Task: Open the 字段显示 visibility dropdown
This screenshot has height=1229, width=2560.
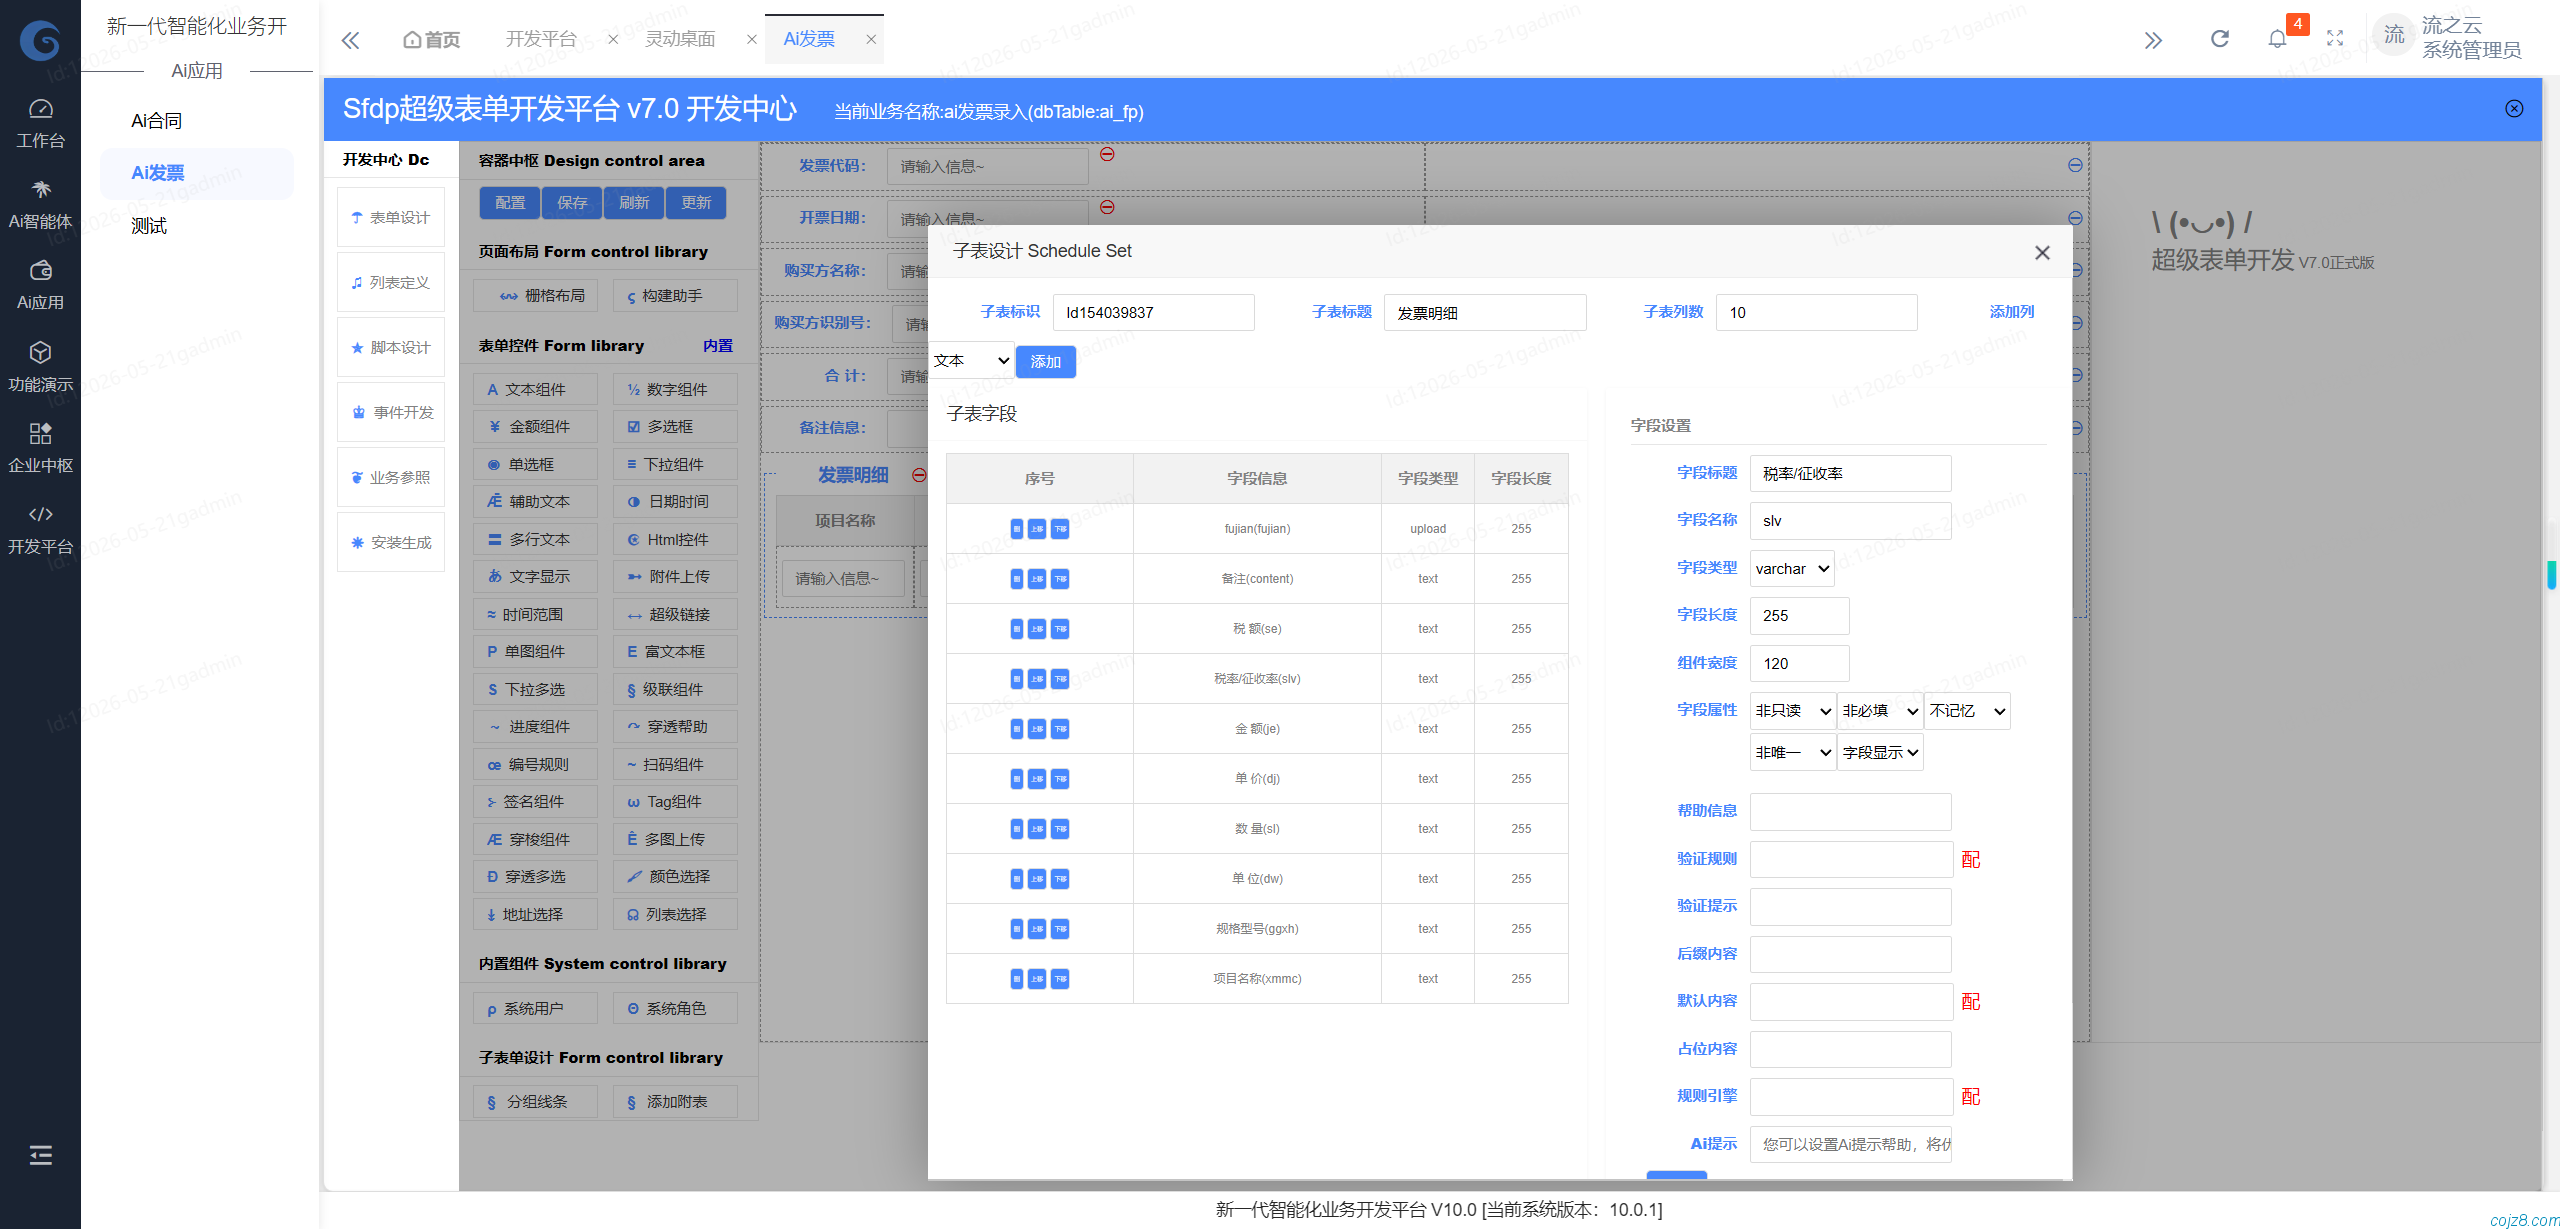Action: 1880,753
